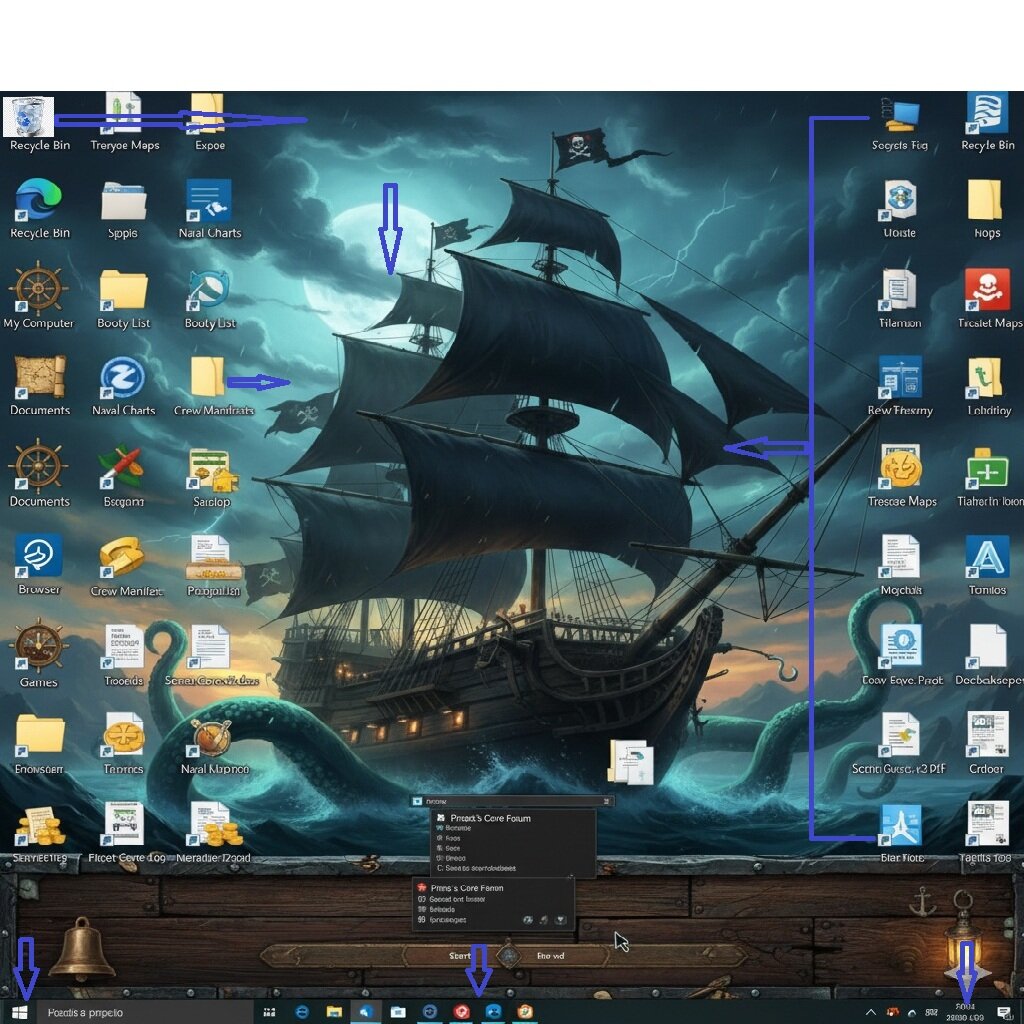Click the Windows Start button
Image resolution: width=1024 pixels, height=1024 pixels.
pos(20,1012)
